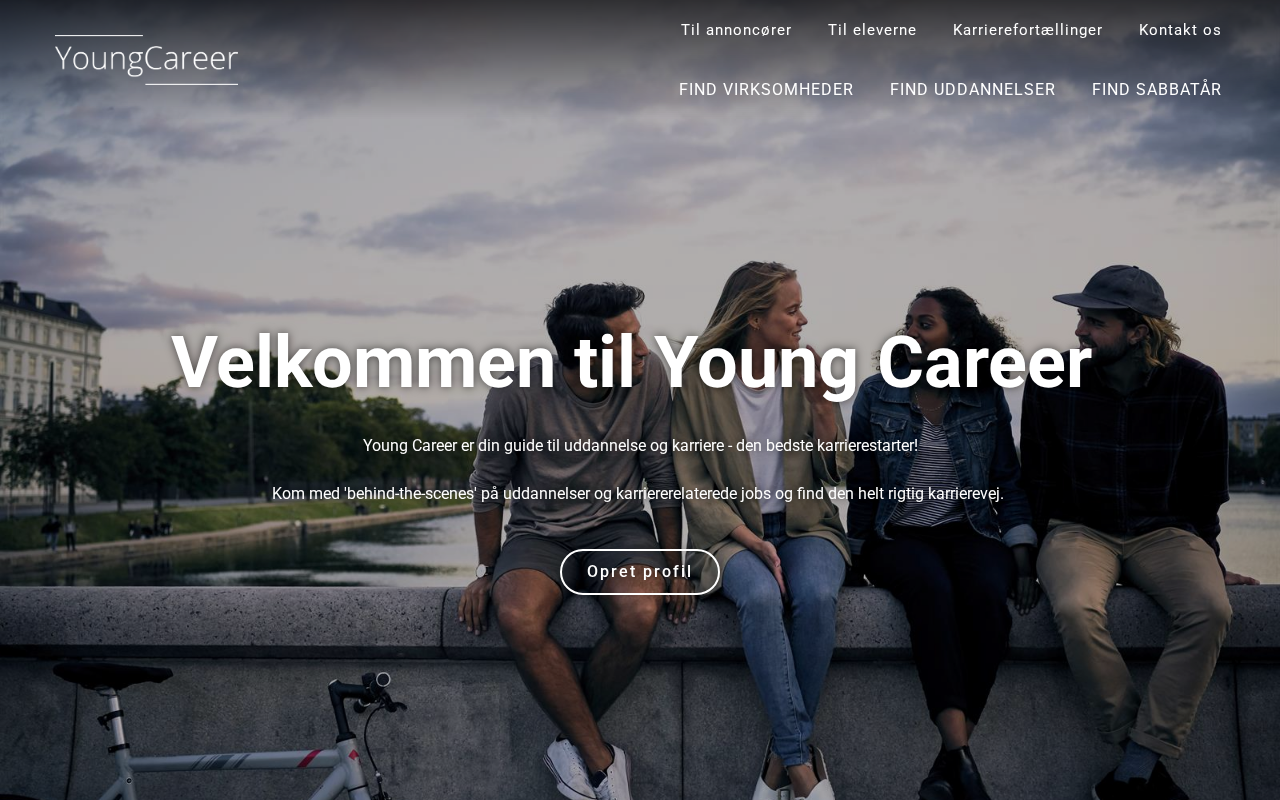The image size is (1280, 800).
Task: Open Karrierefortællinger in the top navigation
Action: (x=1027, y=30)
